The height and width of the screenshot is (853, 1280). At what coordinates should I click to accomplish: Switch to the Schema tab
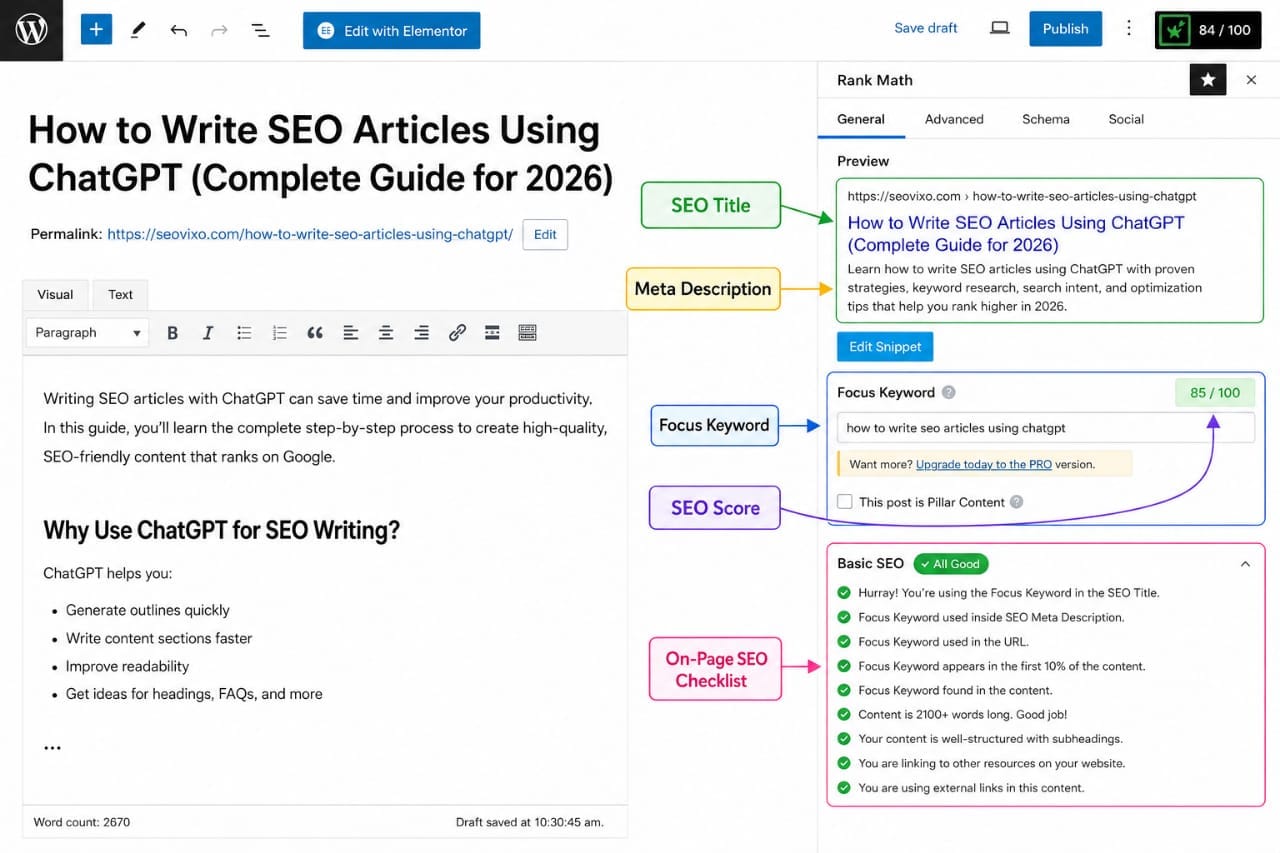coord(1046,119)
